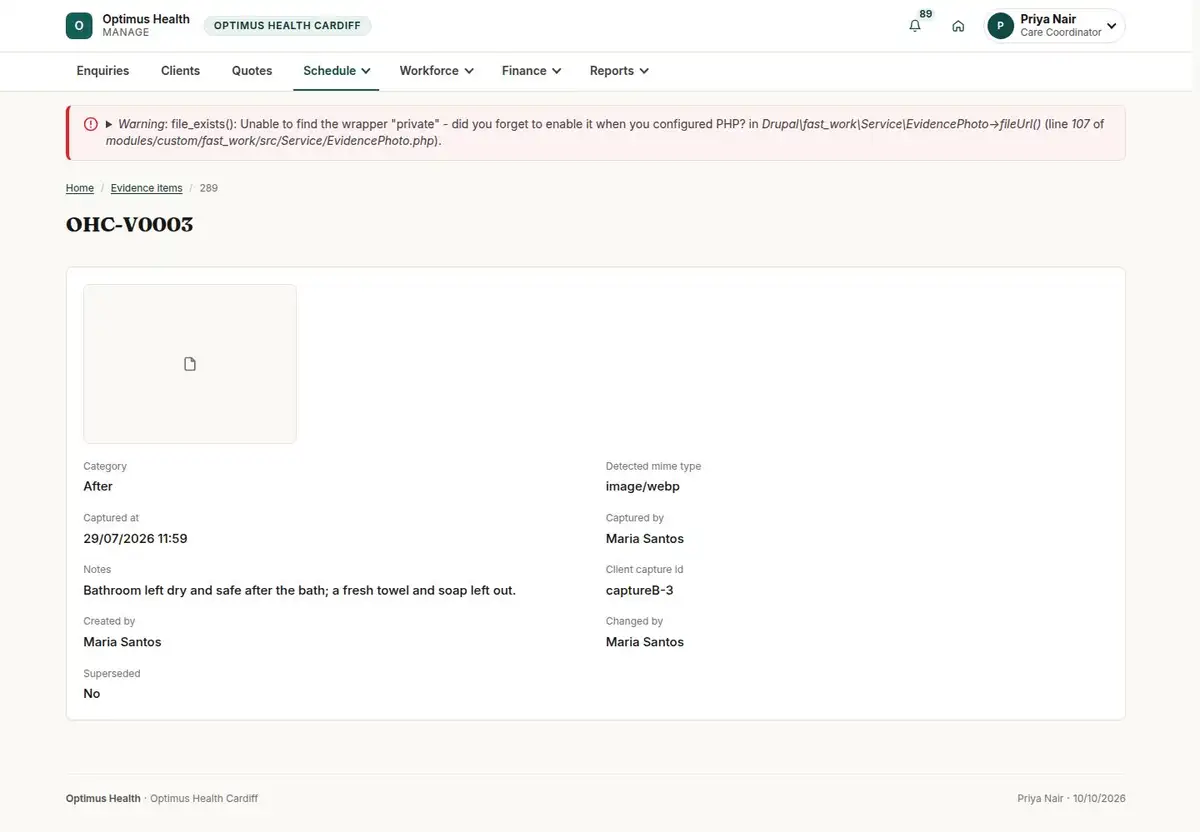
Task: Expand the Reports dropdown menu
Action: click(619, 71)
